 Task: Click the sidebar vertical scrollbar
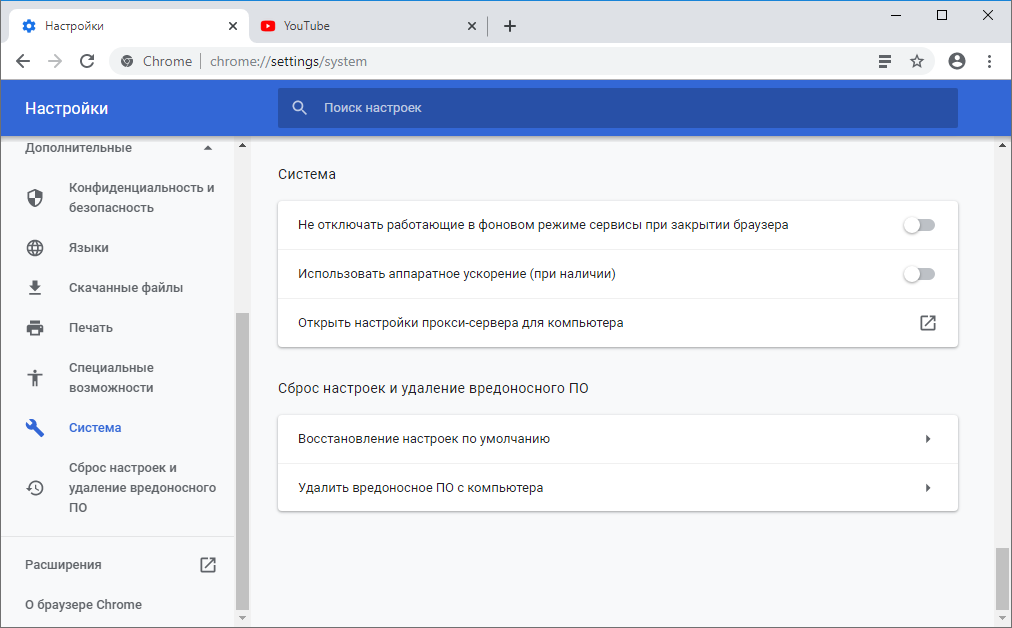point(241,460)
